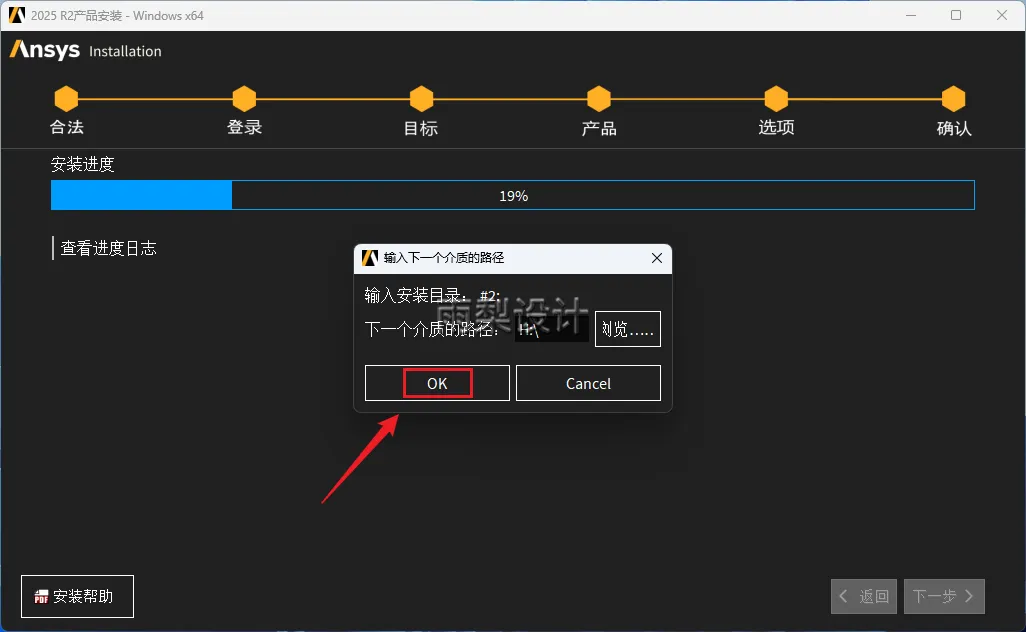1026x632 pixels.
Task: Click the 19% installation progress bar
Action: (x=513, y=196)
